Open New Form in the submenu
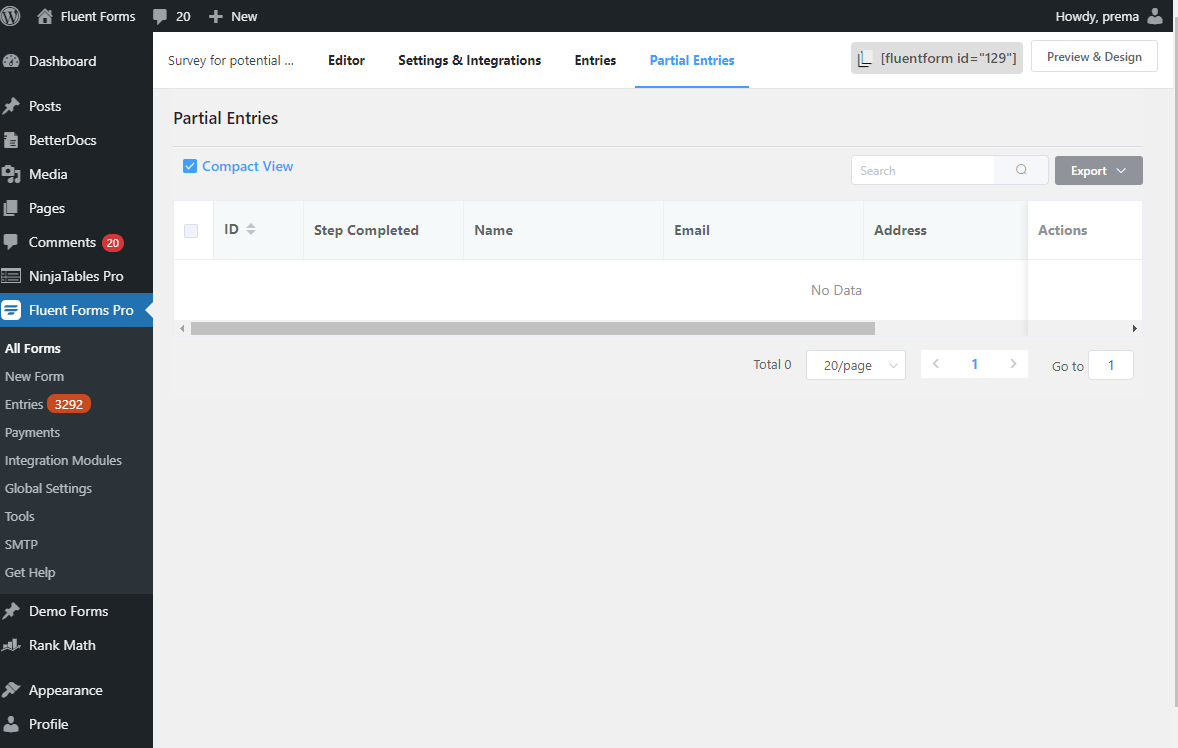Screen dimensions: 1178x748 pos(35,376)
